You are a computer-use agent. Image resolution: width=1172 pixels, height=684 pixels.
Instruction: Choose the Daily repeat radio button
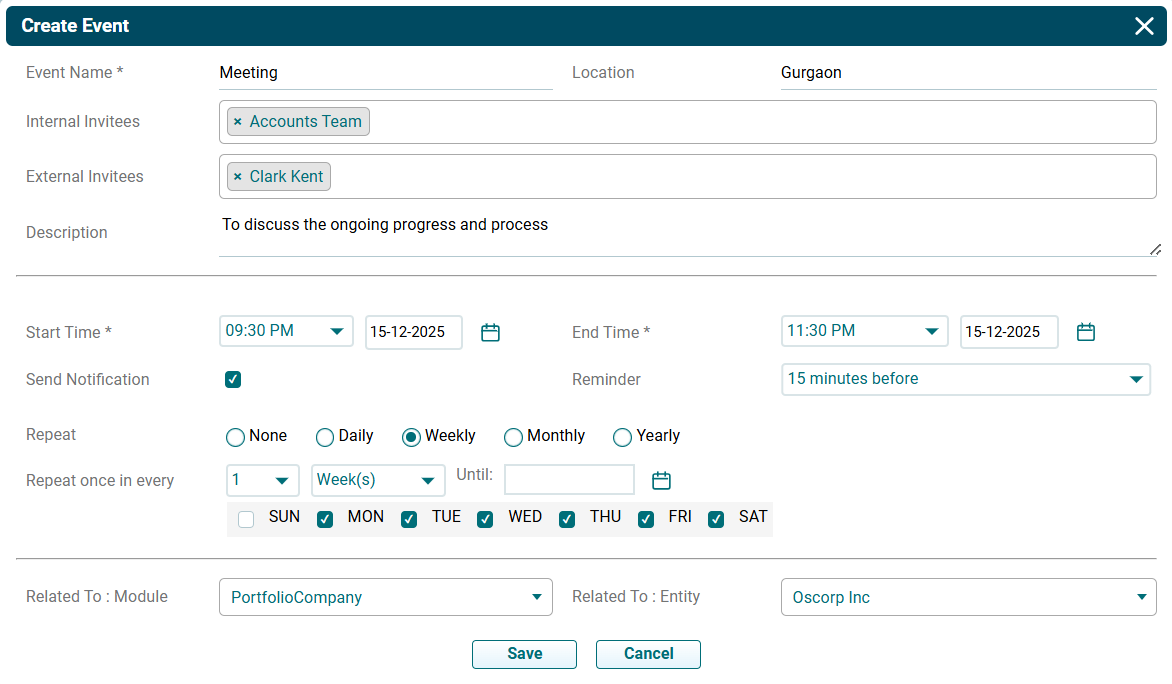325,437
